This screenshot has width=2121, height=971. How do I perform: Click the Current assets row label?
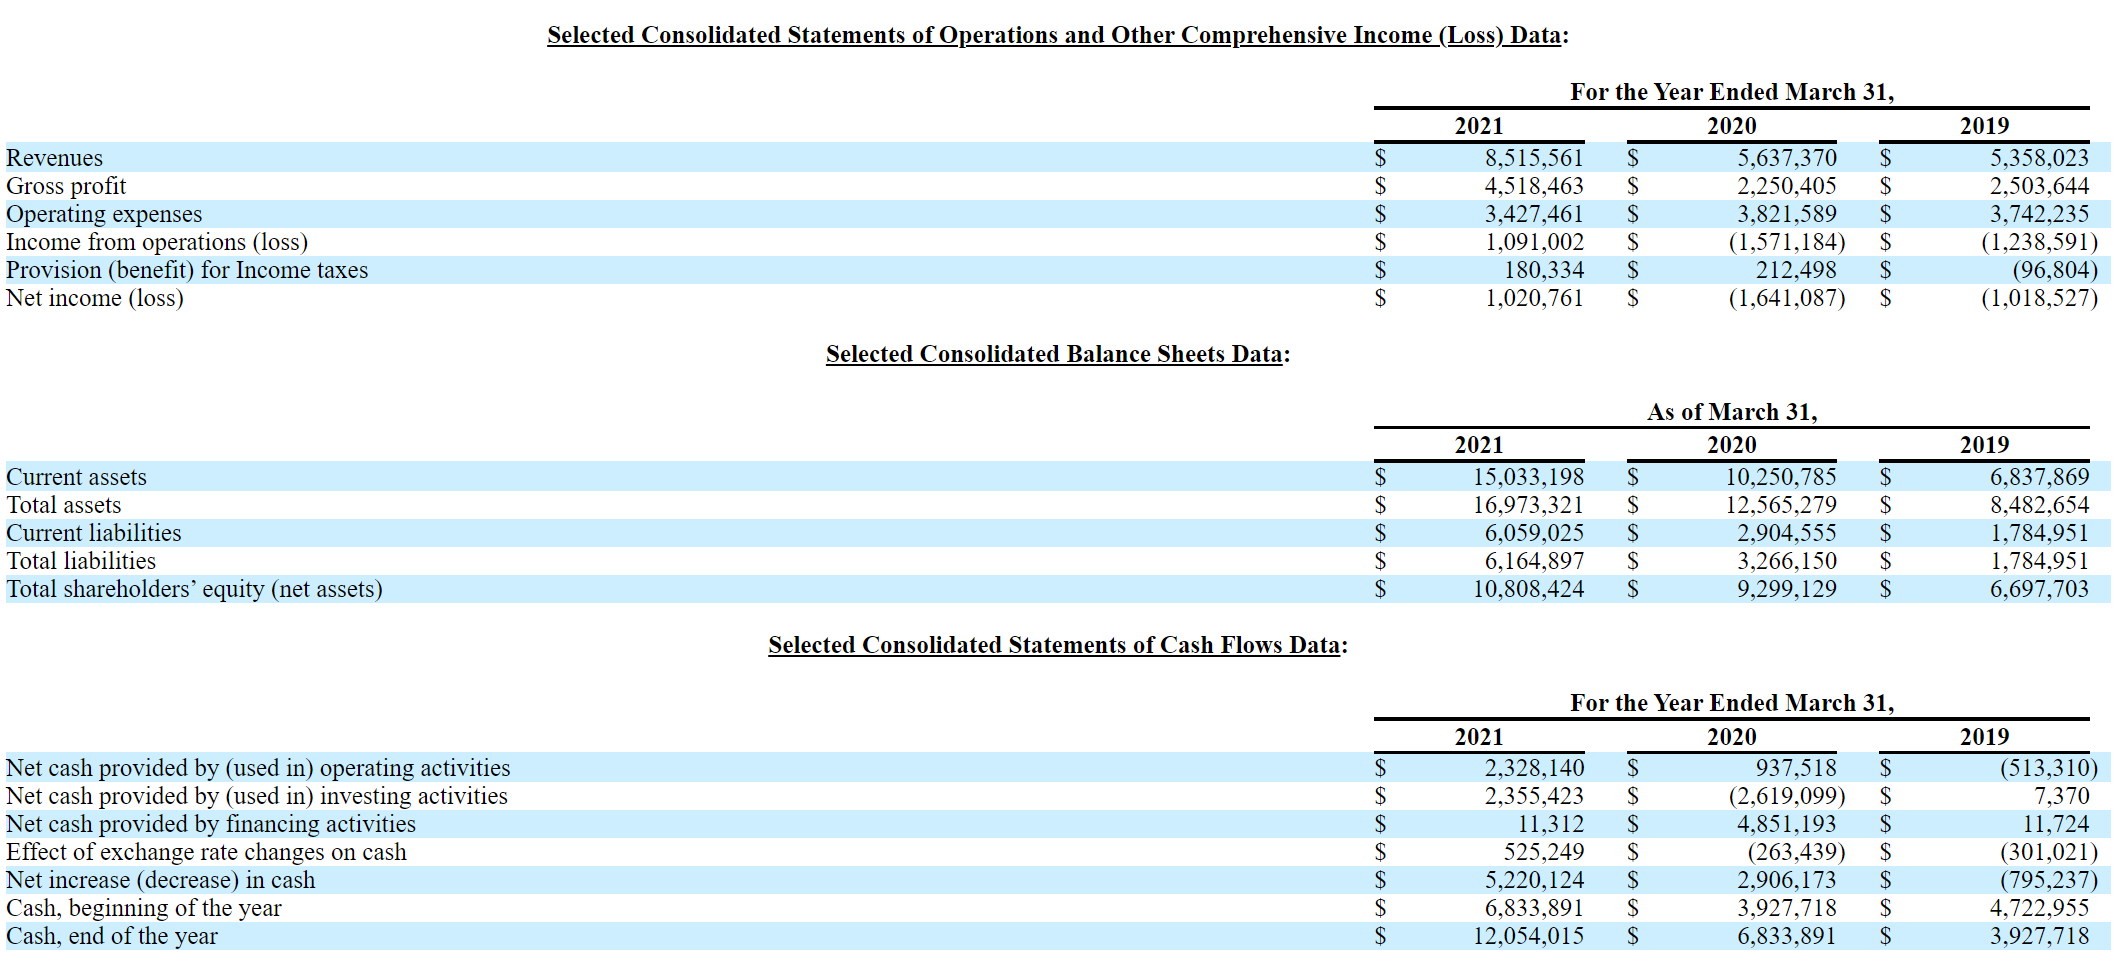pos(77,477)
